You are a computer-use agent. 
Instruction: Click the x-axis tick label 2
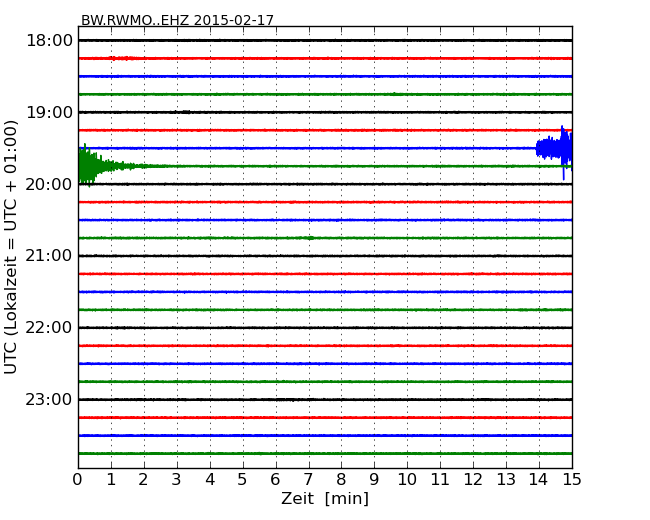[x=143, y=480]
